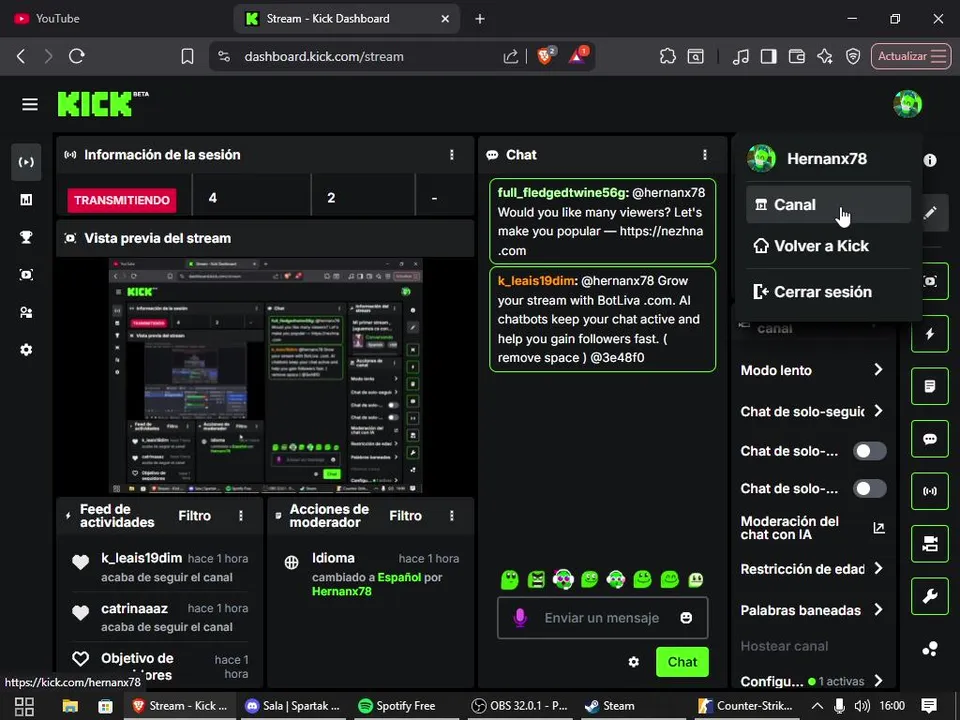This screenshot has height=720, width=960.
Task: Open the Chat panel three-dot menu
Action: [x=705, y=155]
